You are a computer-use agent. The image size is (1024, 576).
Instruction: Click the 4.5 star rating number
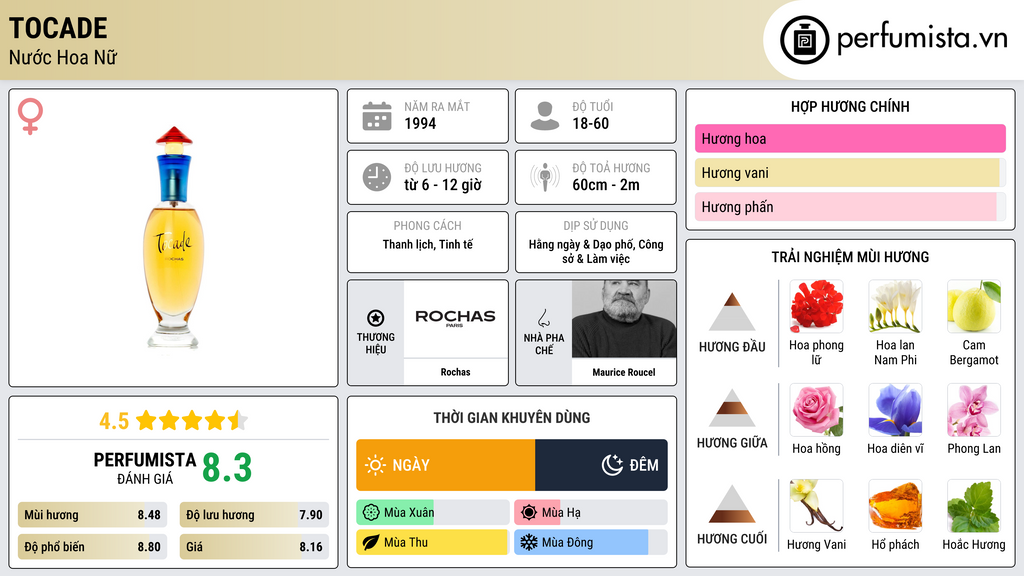[x=114, y=421]
